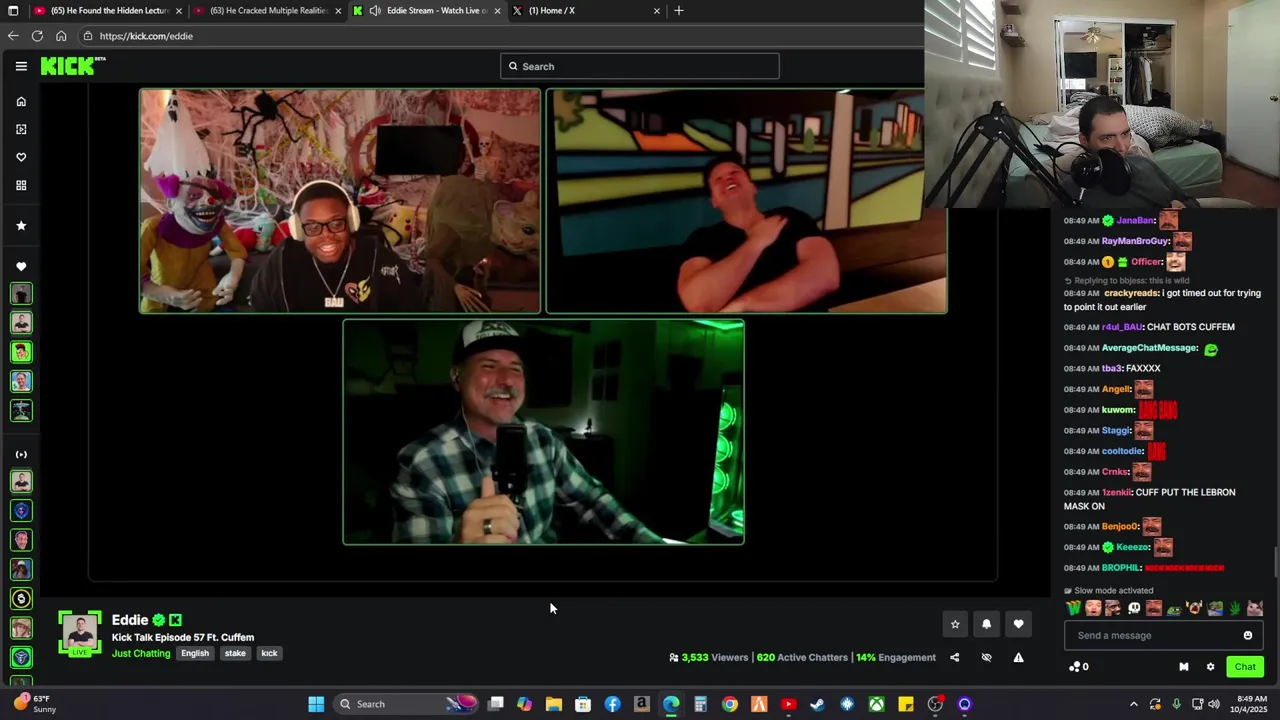Follow Eddie with the heart button
1280x720 pixels.
click(1018, 624)
